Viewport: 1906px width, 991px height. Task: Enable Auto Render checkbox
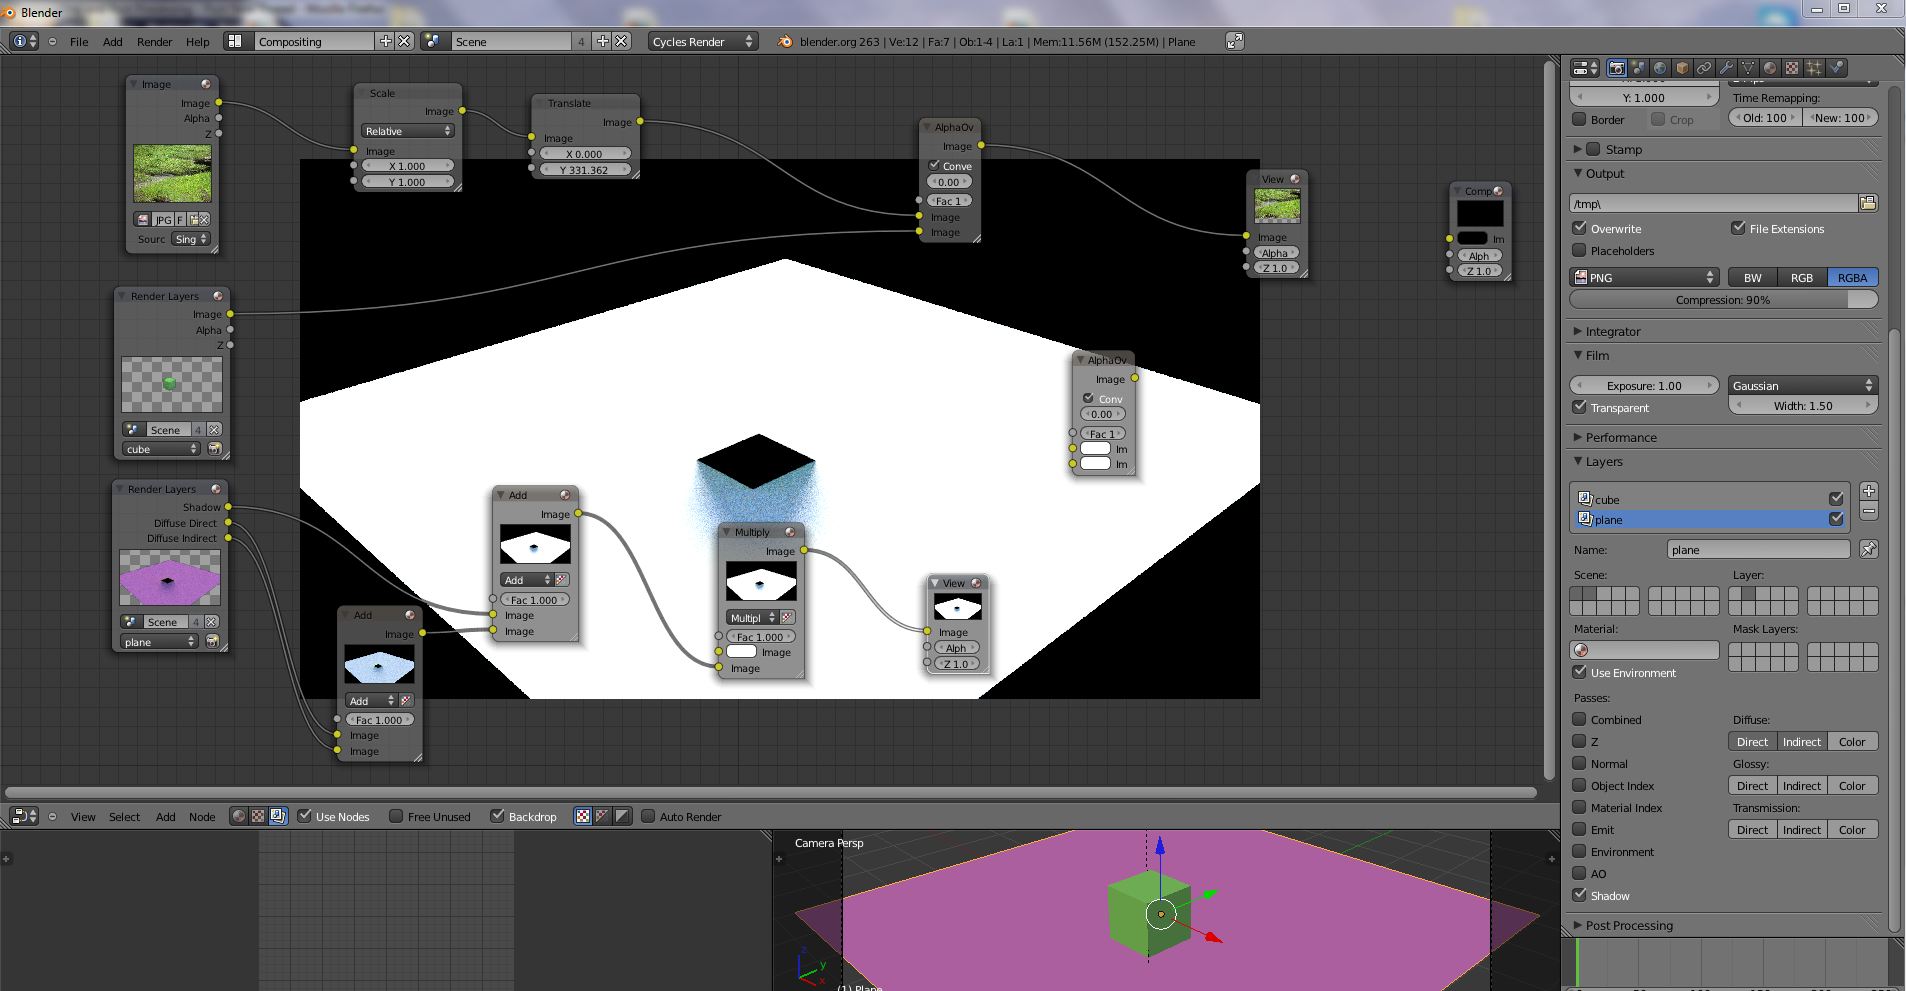click(648, 816)
